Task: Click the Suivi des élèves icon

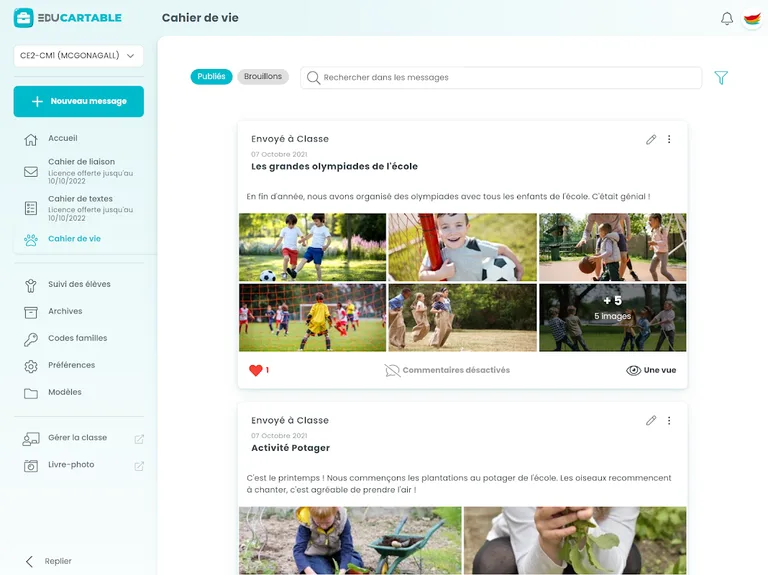Action: [x=31, y=286]
